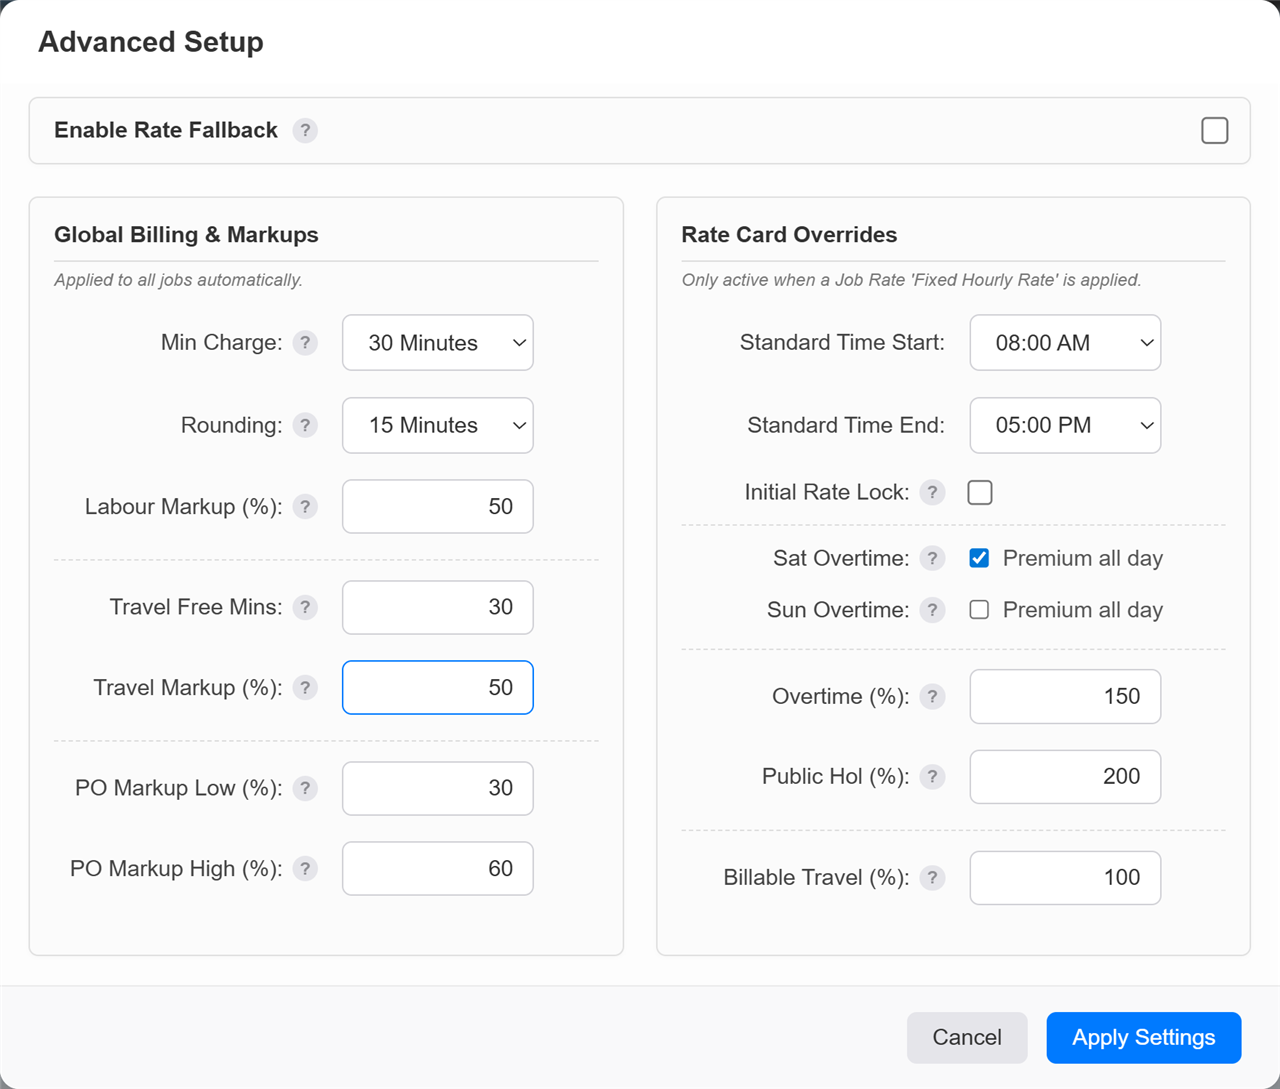The height and width of the screenshot is (1089, 1280).
Task: Focus the Overtime (%) input field
Action: (1065, 697)
